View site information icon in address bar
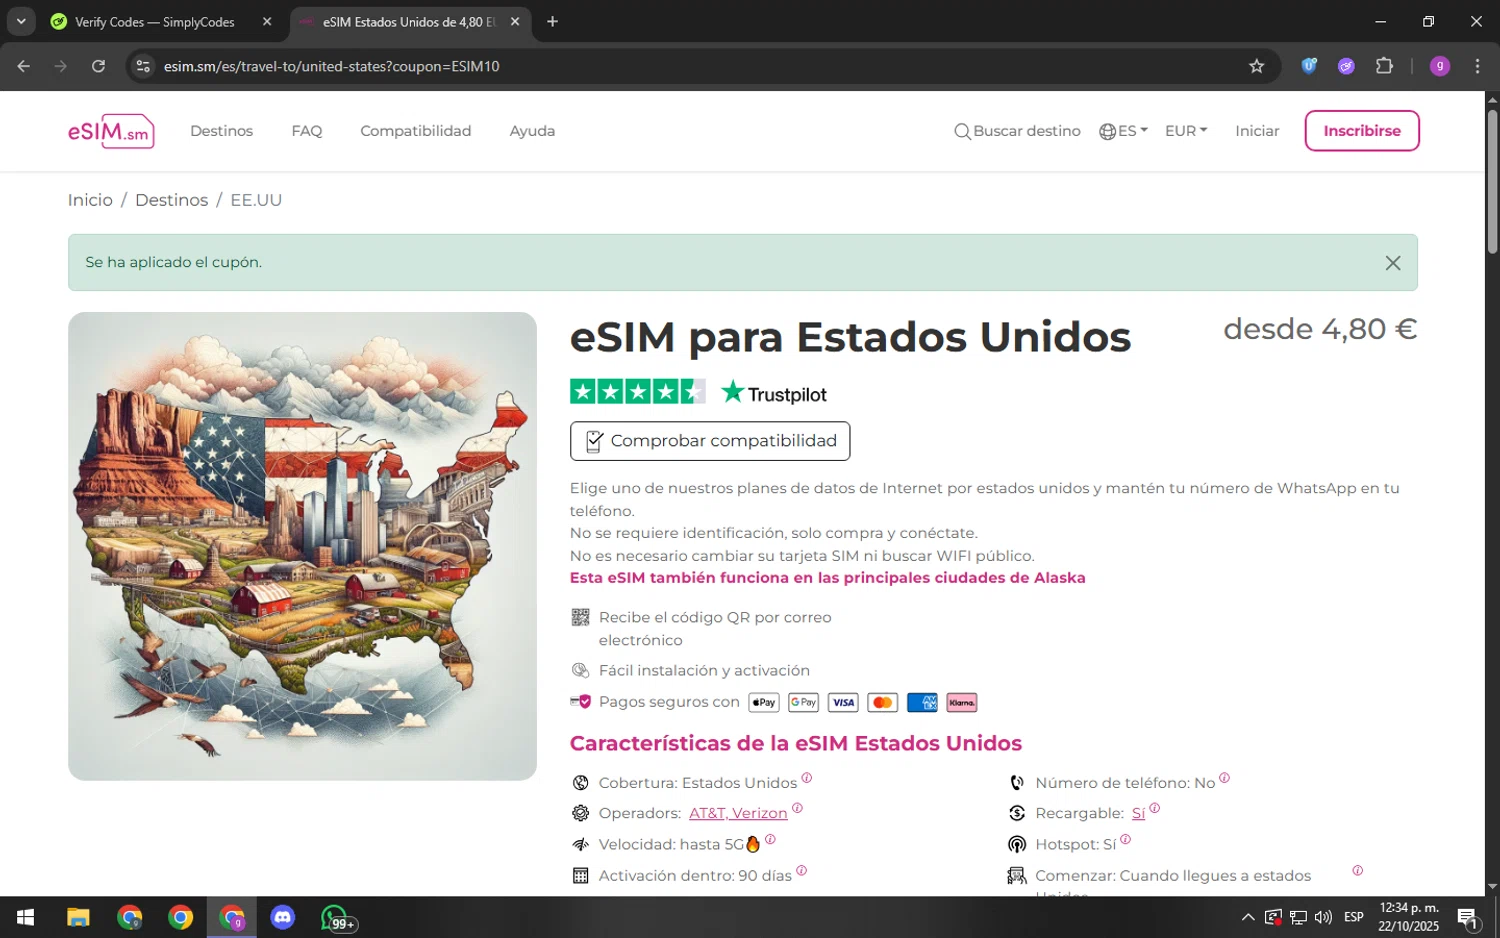 pos(143,66)
